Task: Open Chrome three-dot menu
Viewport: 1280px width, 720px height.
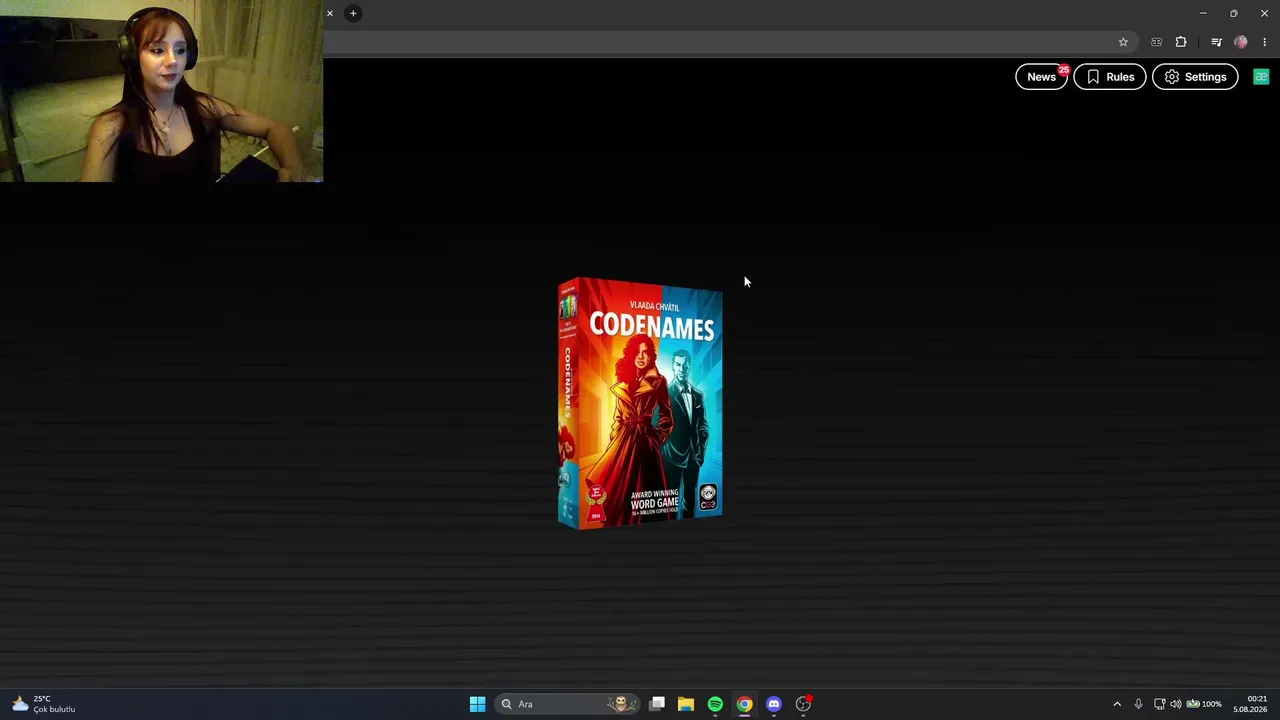Action: click(x=1264, y=42)
